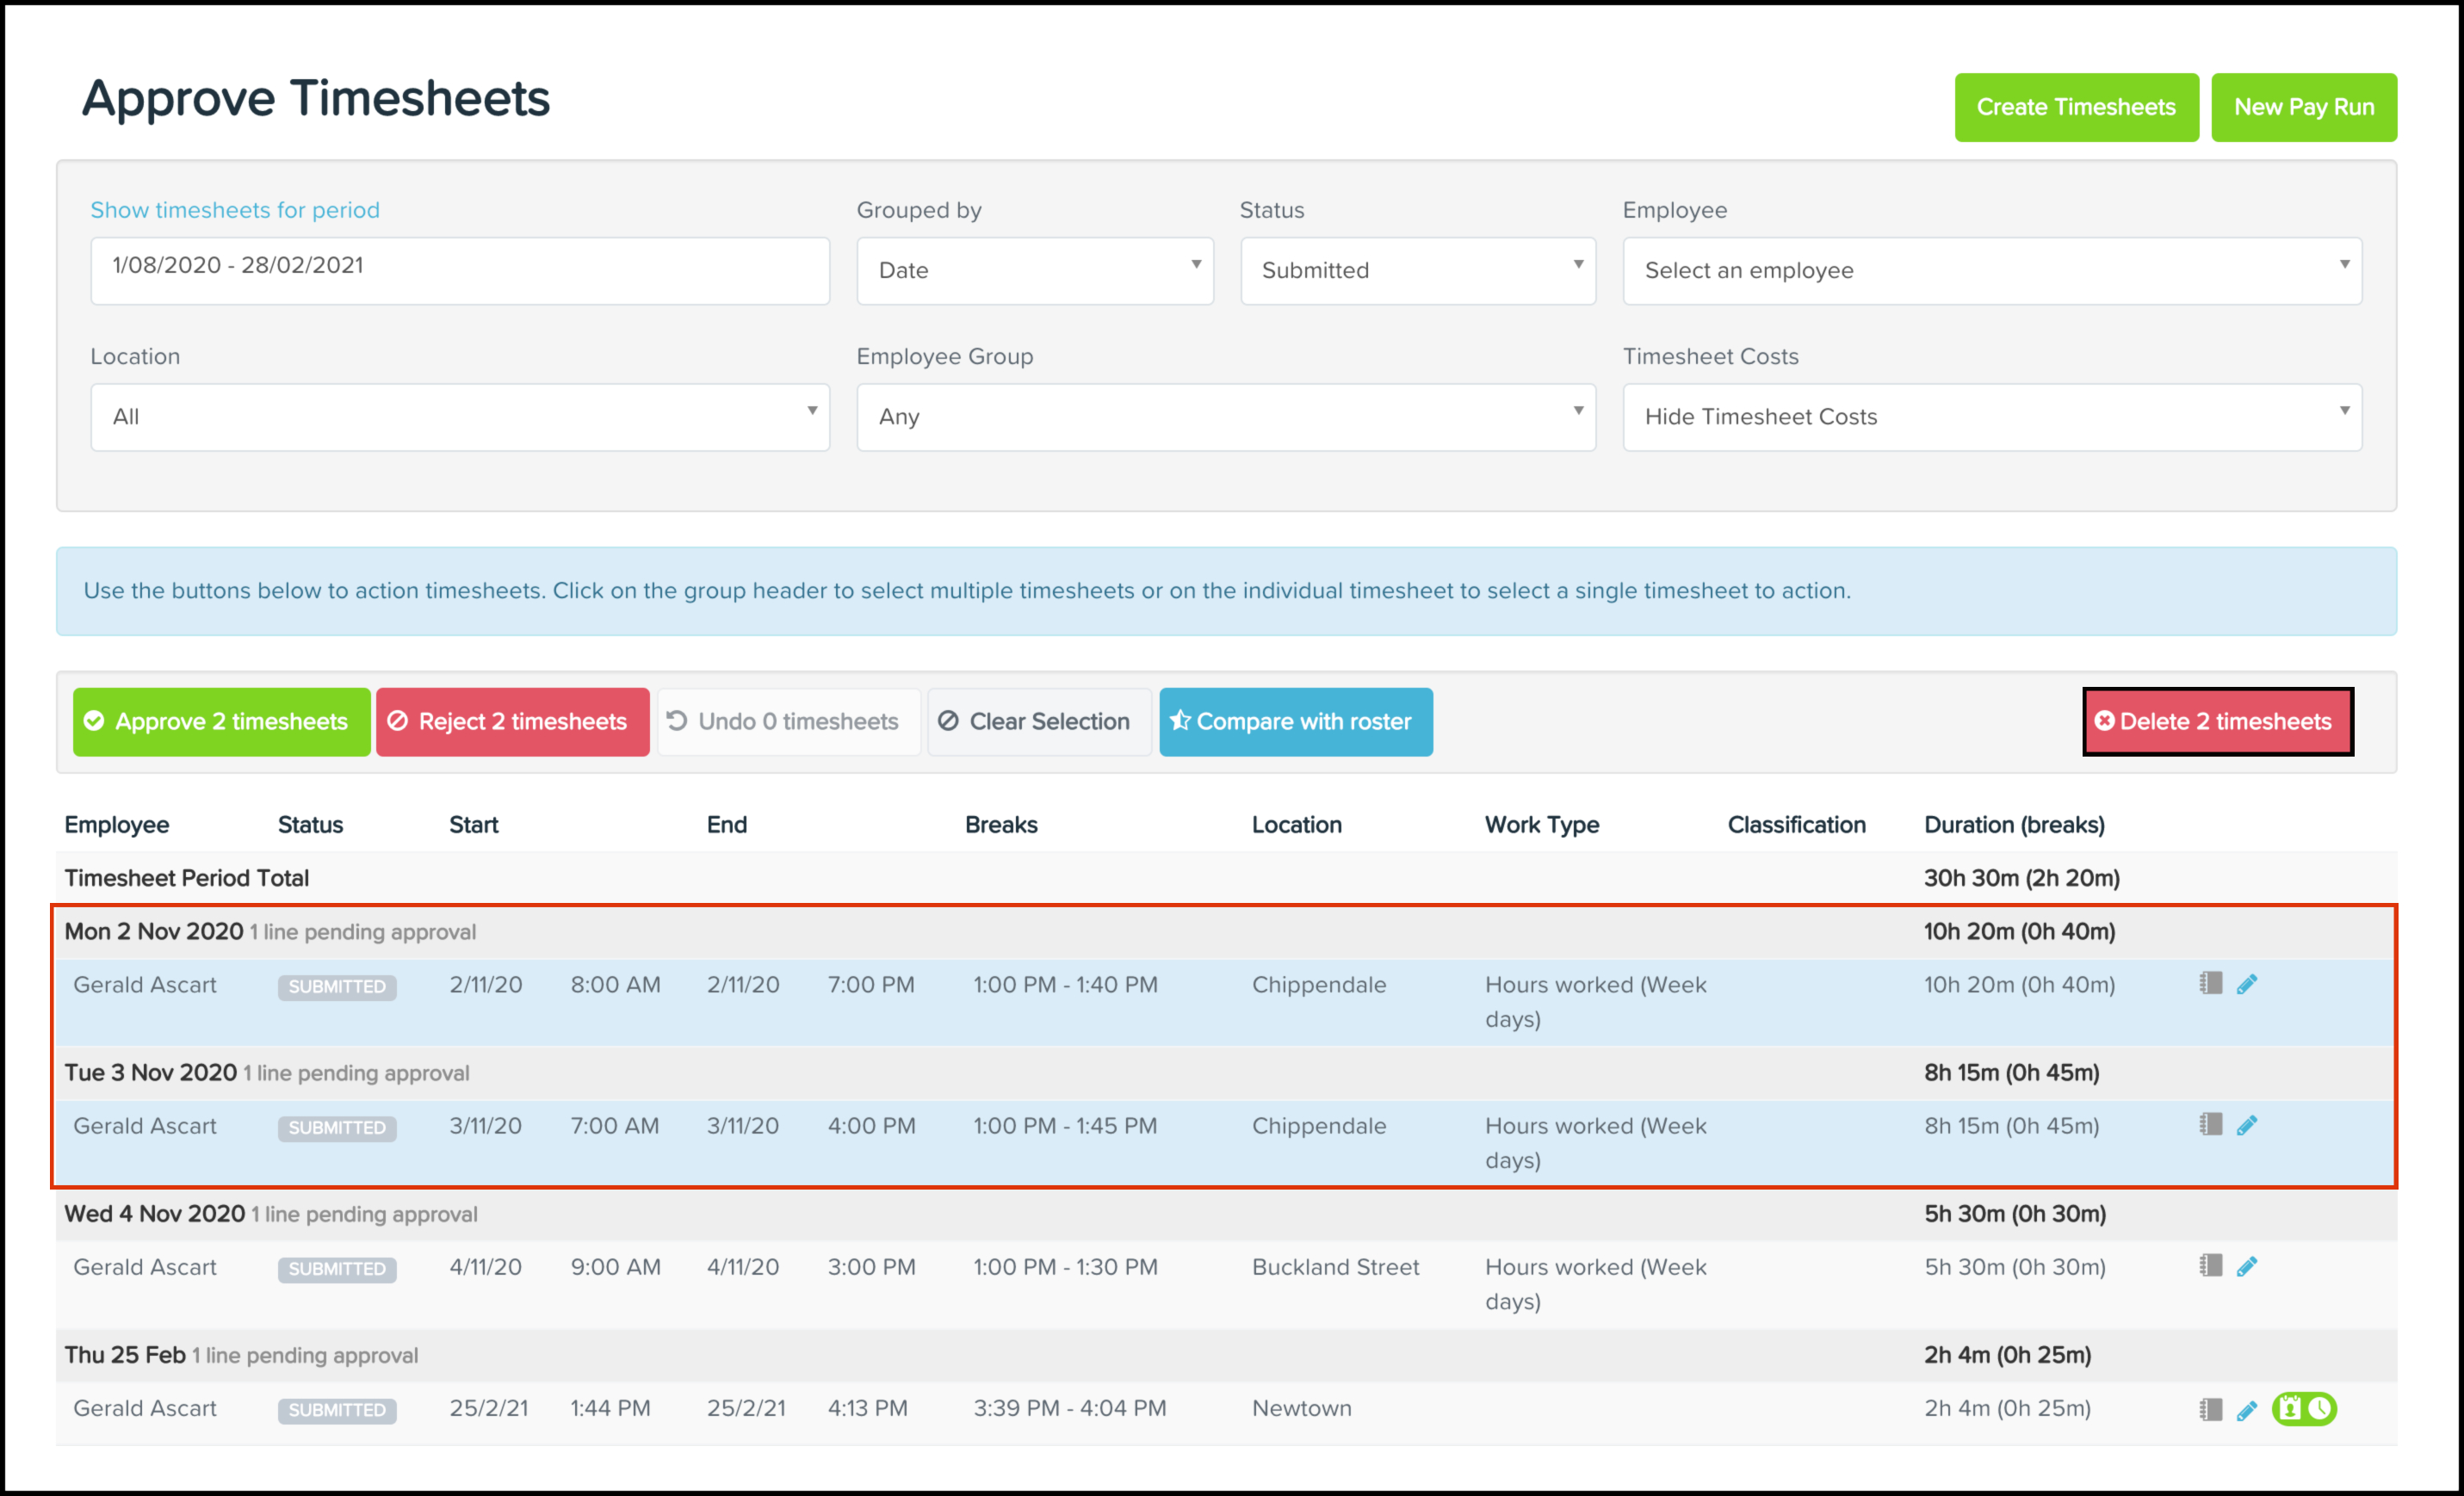Open the Timesheet Costs dropdown
Image resolution: width=2464 pixels, height=1496 pixels.
point(1991,416)
